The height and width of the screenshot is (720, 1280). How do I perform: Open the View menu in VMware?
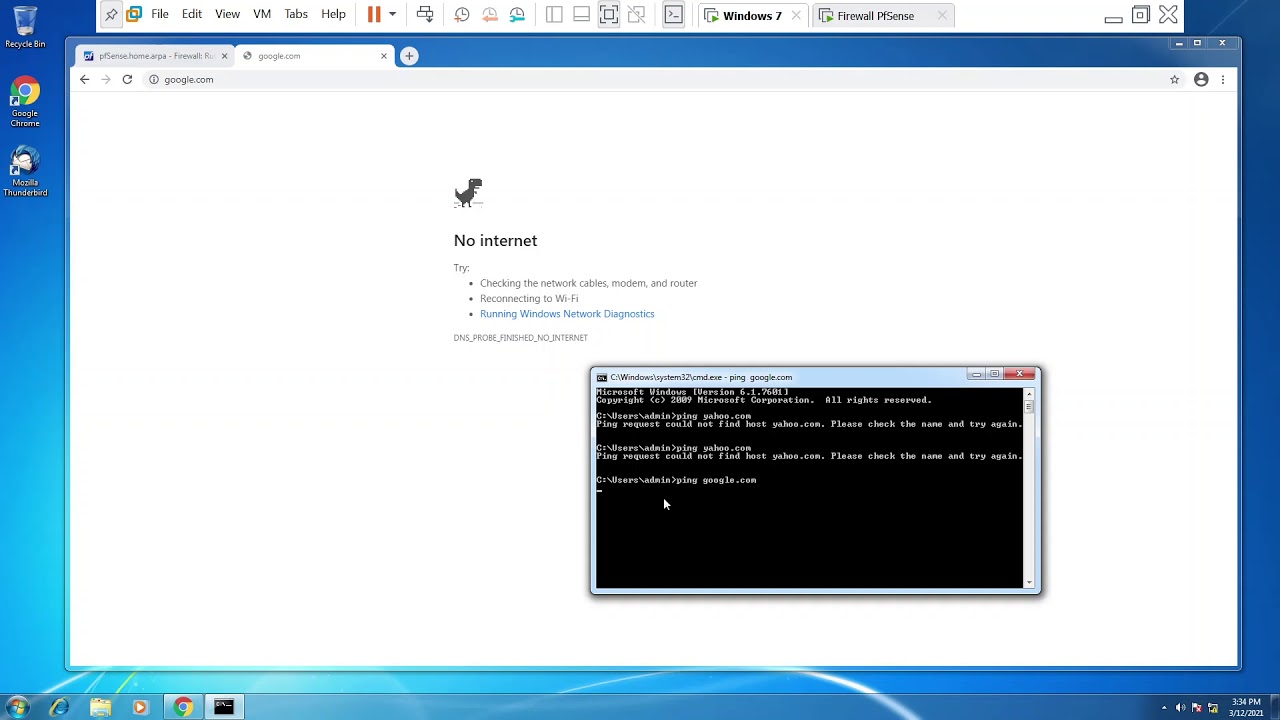coord(227,15)
